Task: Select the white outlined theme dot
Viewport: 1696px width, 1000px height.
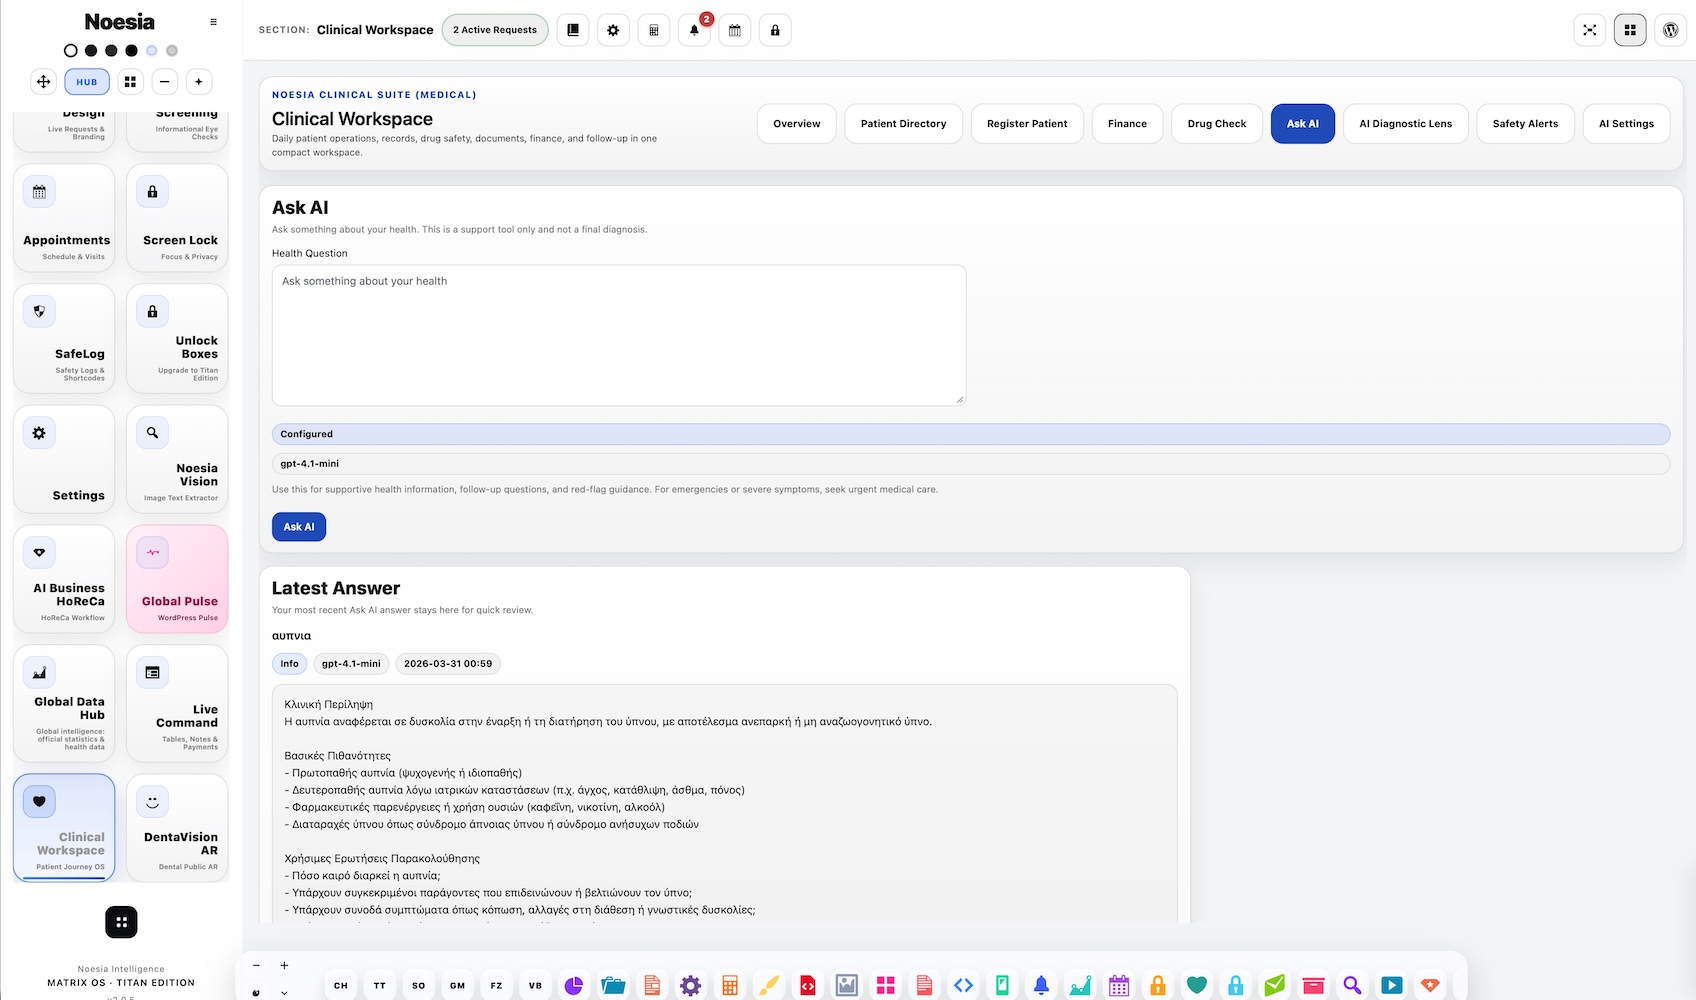Action: tap(70, 50)
